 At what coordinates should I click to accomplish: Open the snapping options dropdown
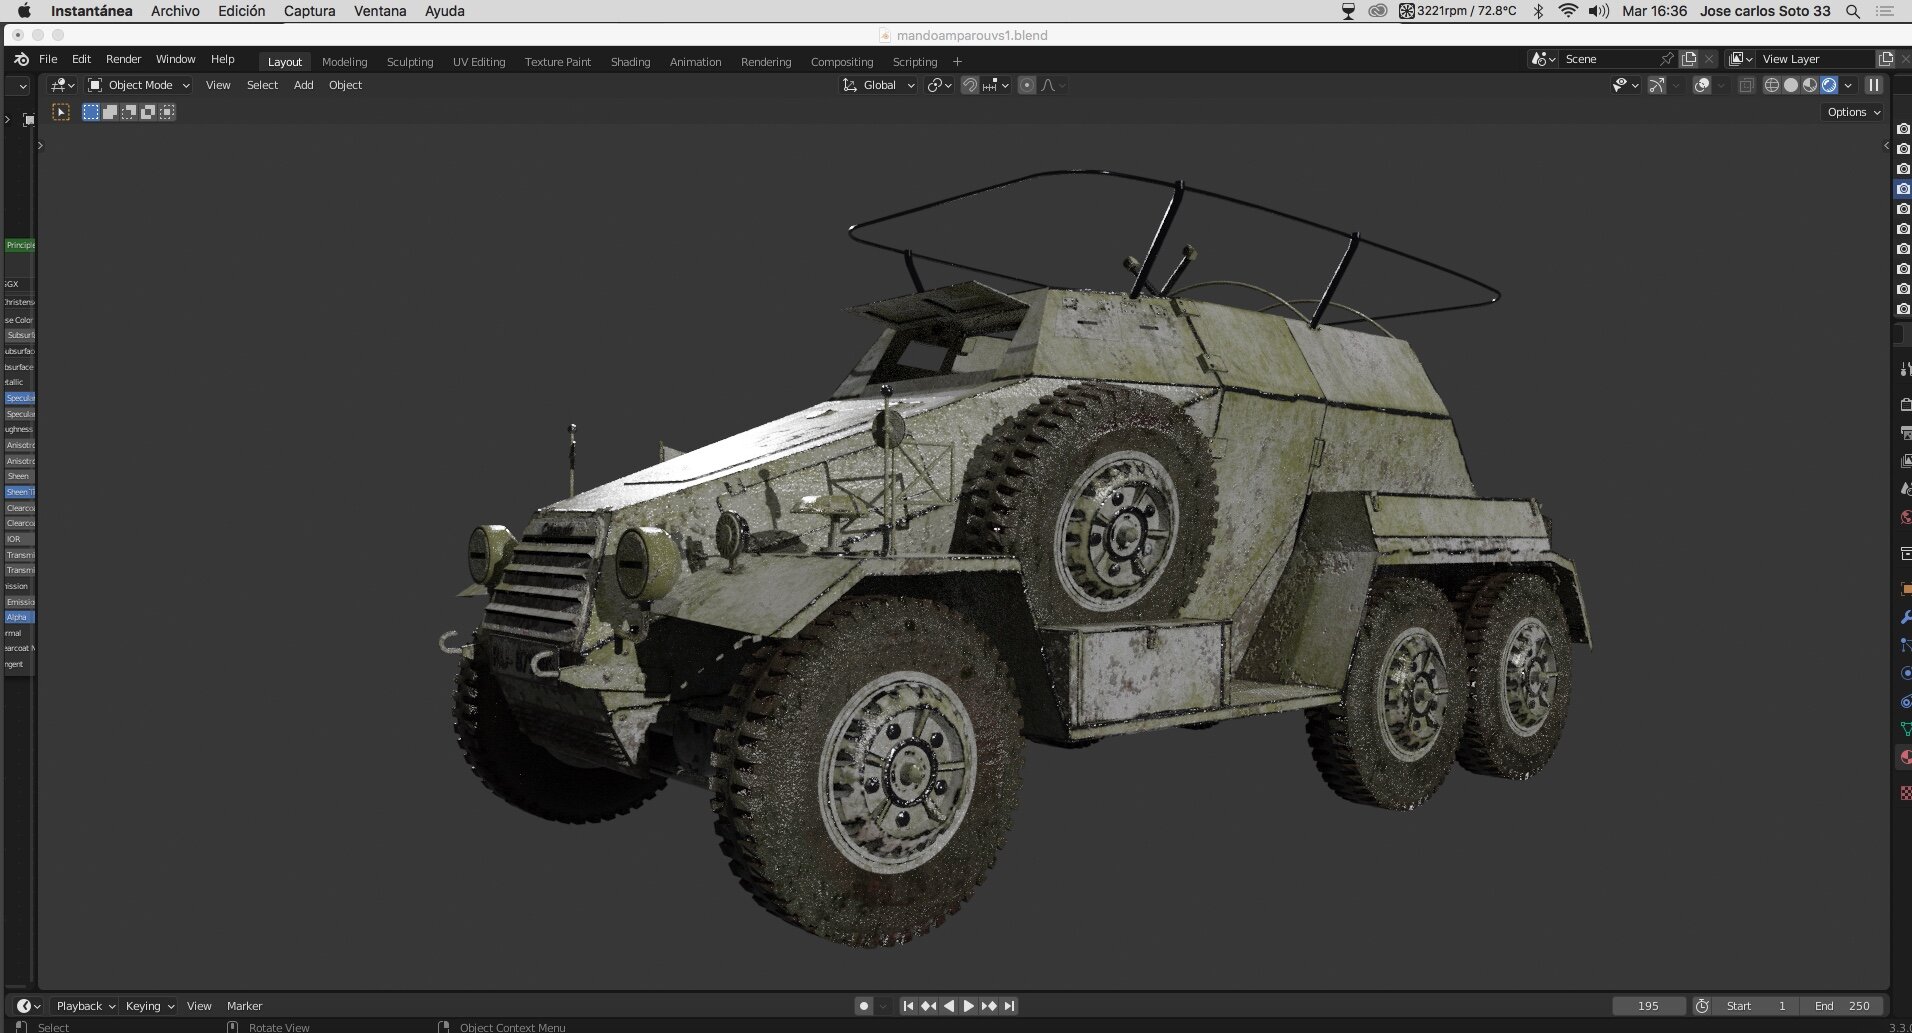pyautogui.click(x=996, y=85)
